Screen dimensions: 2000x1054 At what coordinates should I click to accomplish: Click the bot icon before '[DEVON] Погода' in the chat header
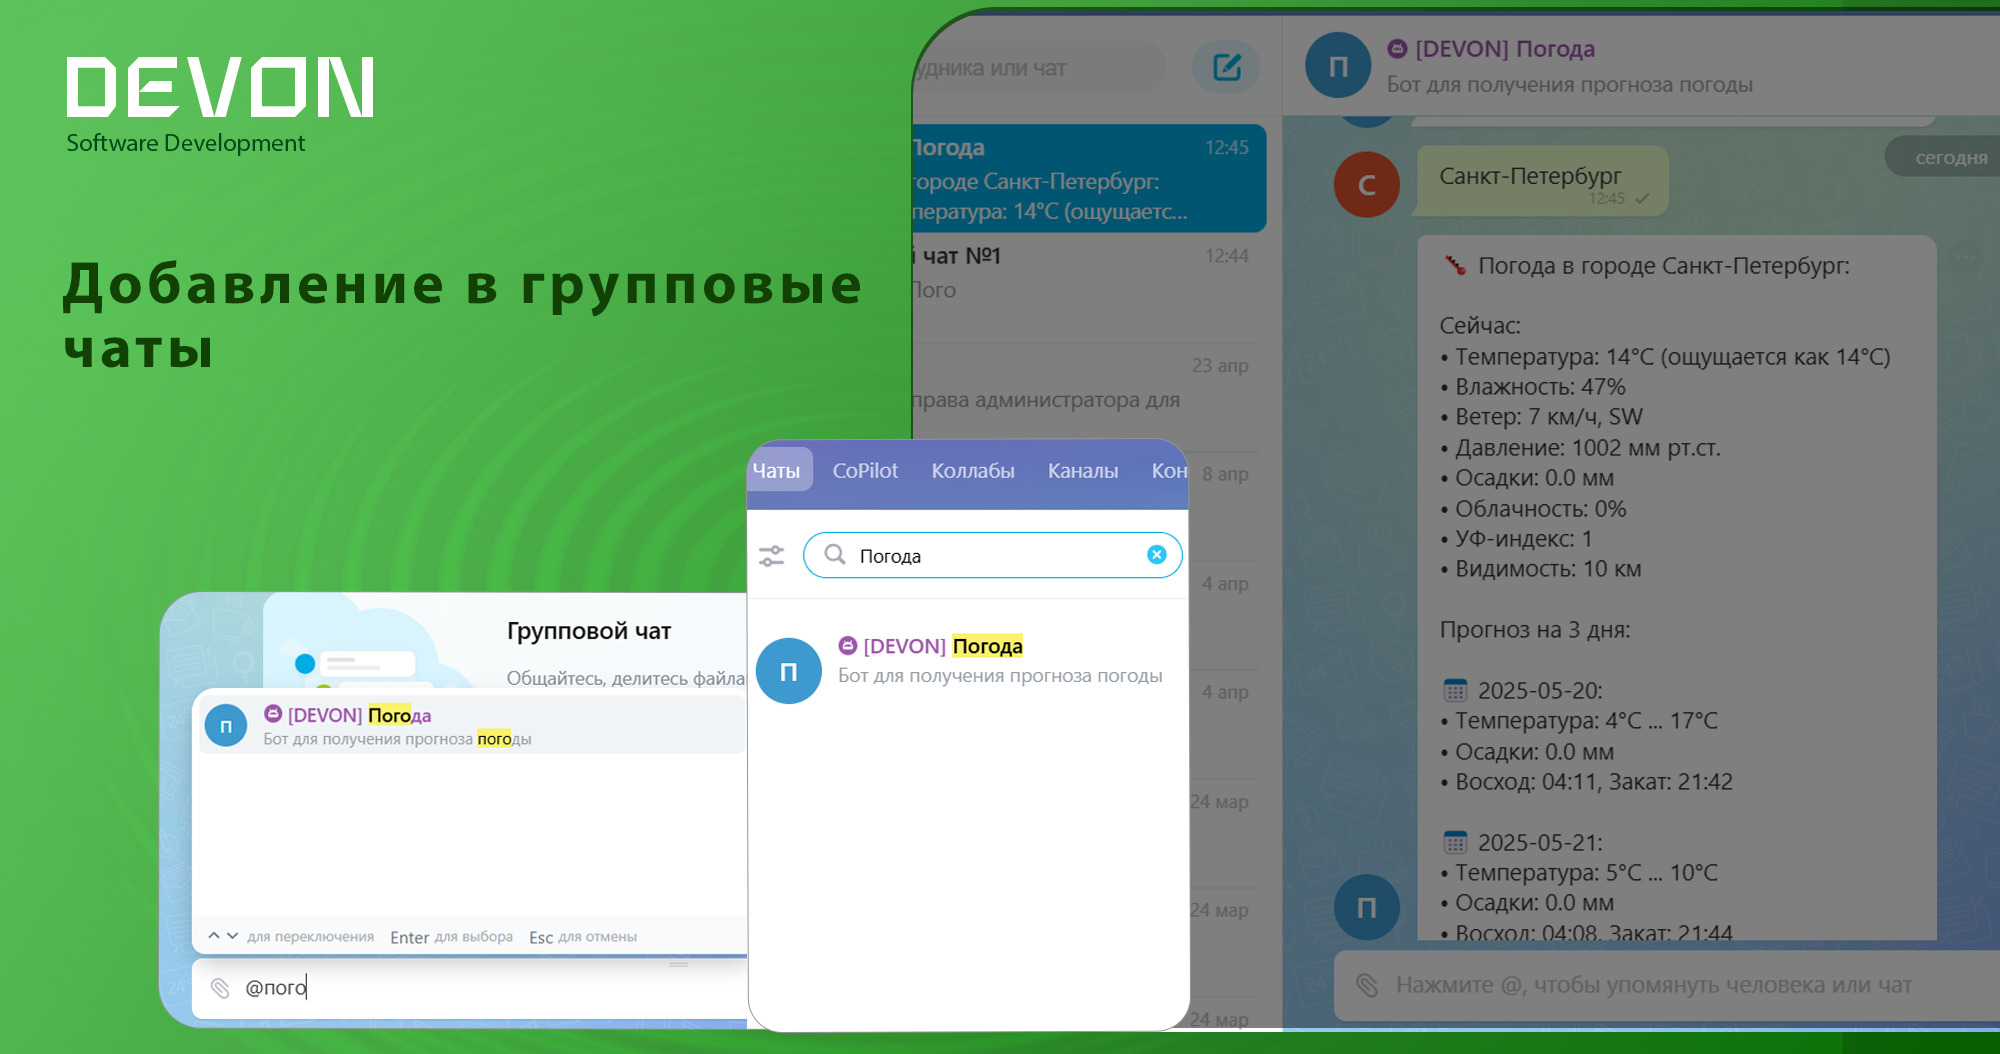coord(1397,48)
